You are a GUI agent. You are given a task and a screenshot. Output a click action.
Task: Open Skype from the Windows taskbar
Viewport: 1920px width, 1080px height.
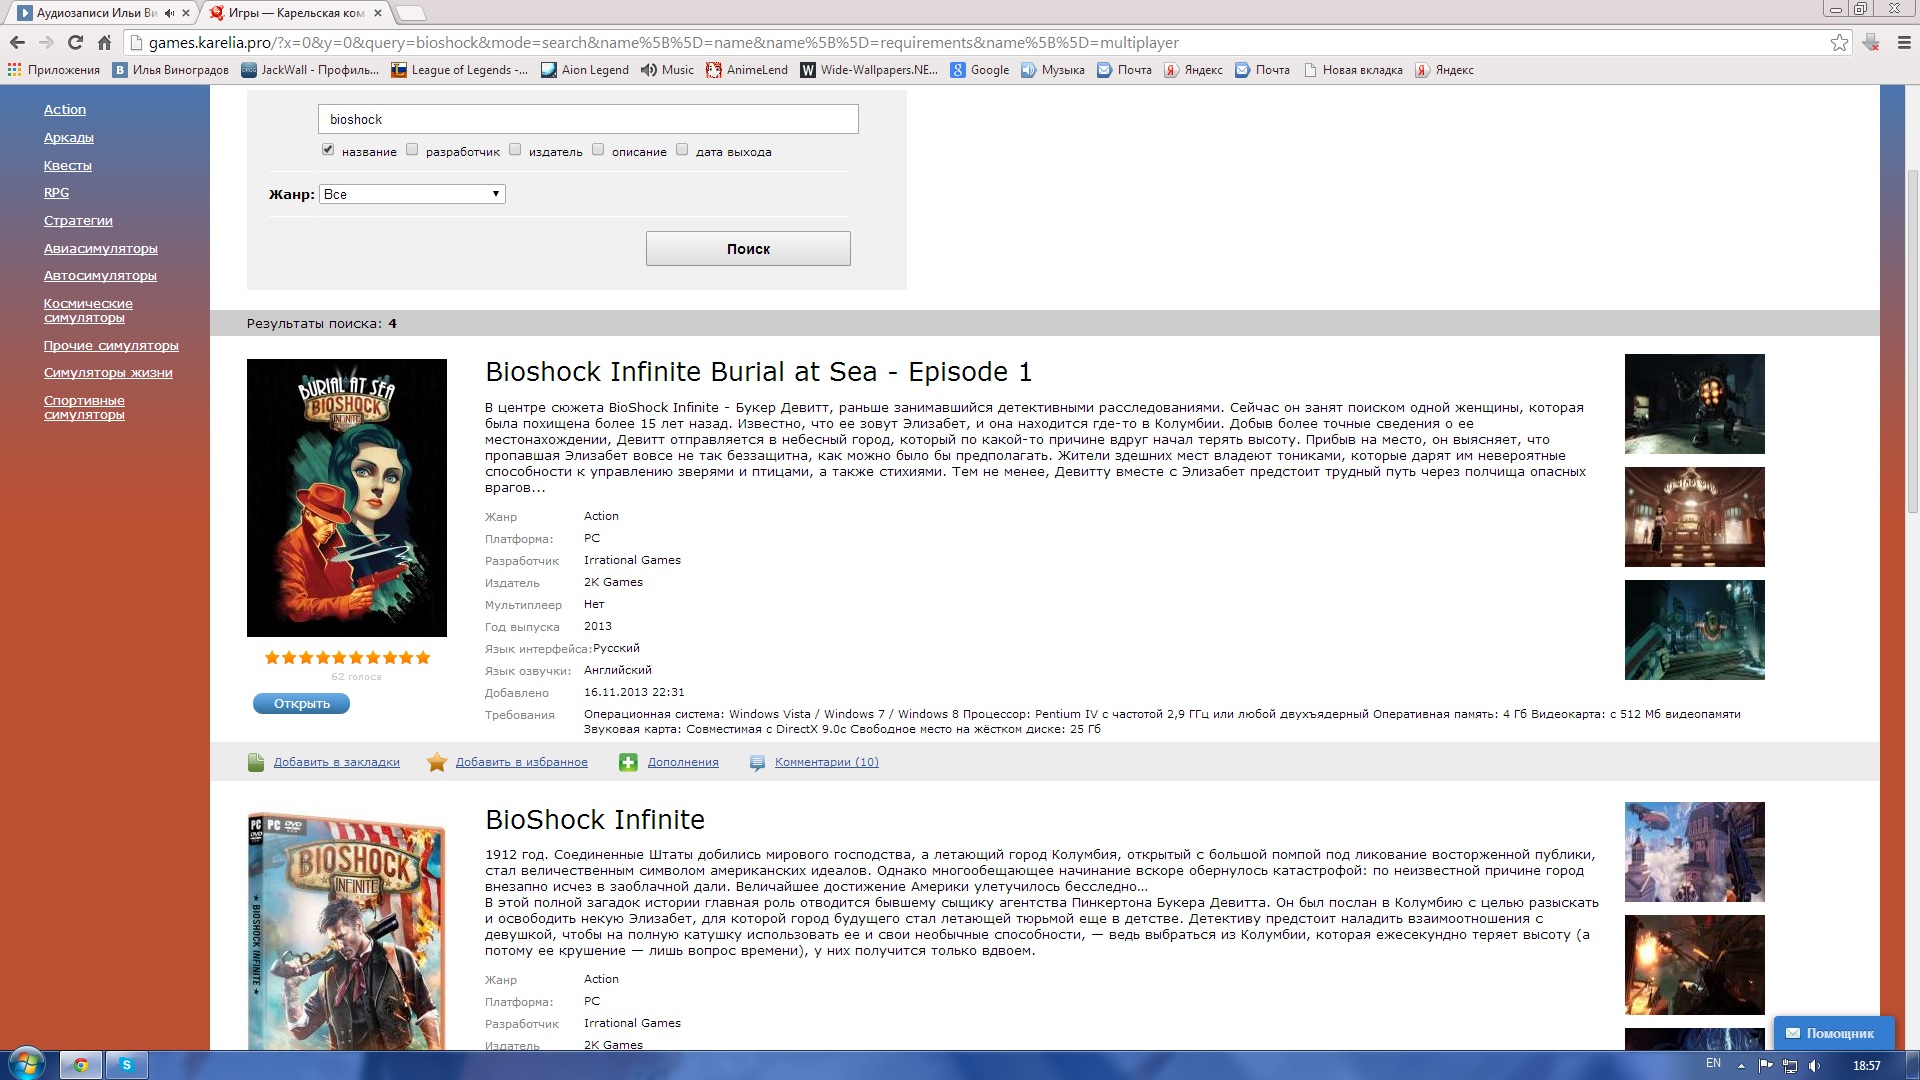(x=127, y=1065)
